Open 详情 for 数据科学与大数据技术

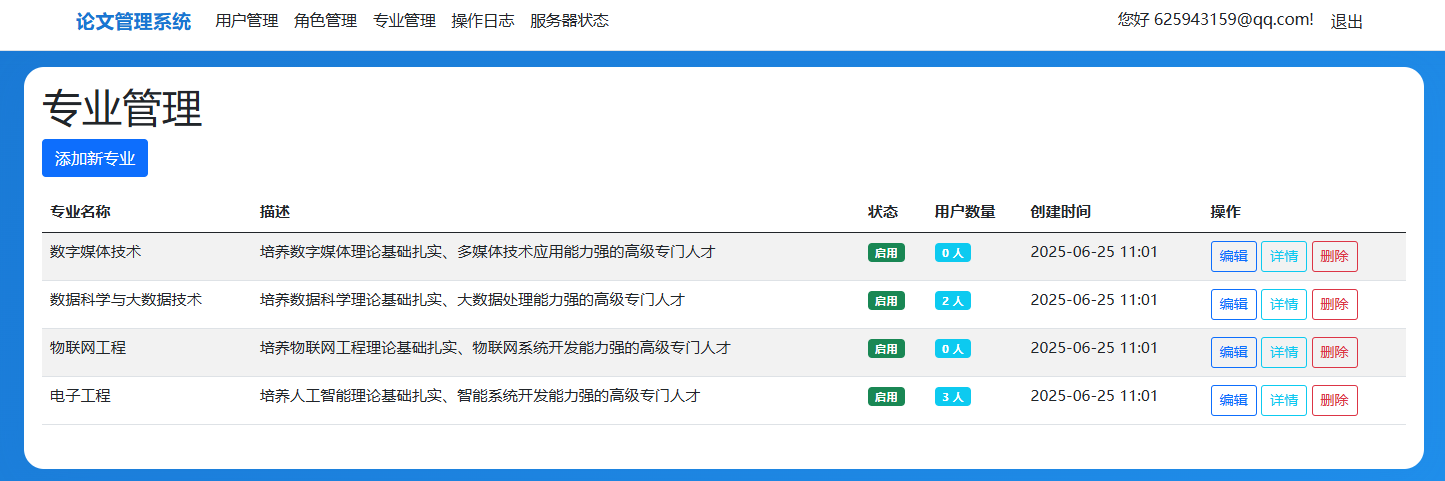tap(1284, 304)
